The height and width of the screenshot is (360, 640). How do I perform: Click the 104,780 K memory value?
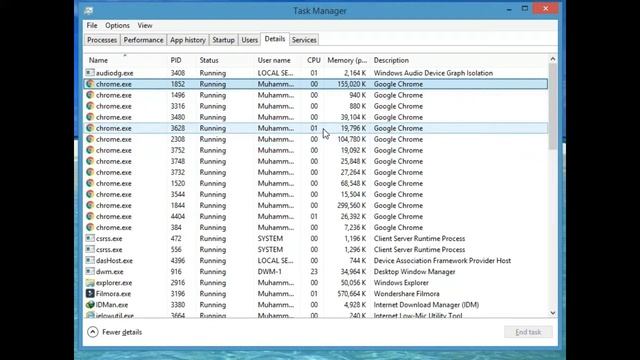351,139
